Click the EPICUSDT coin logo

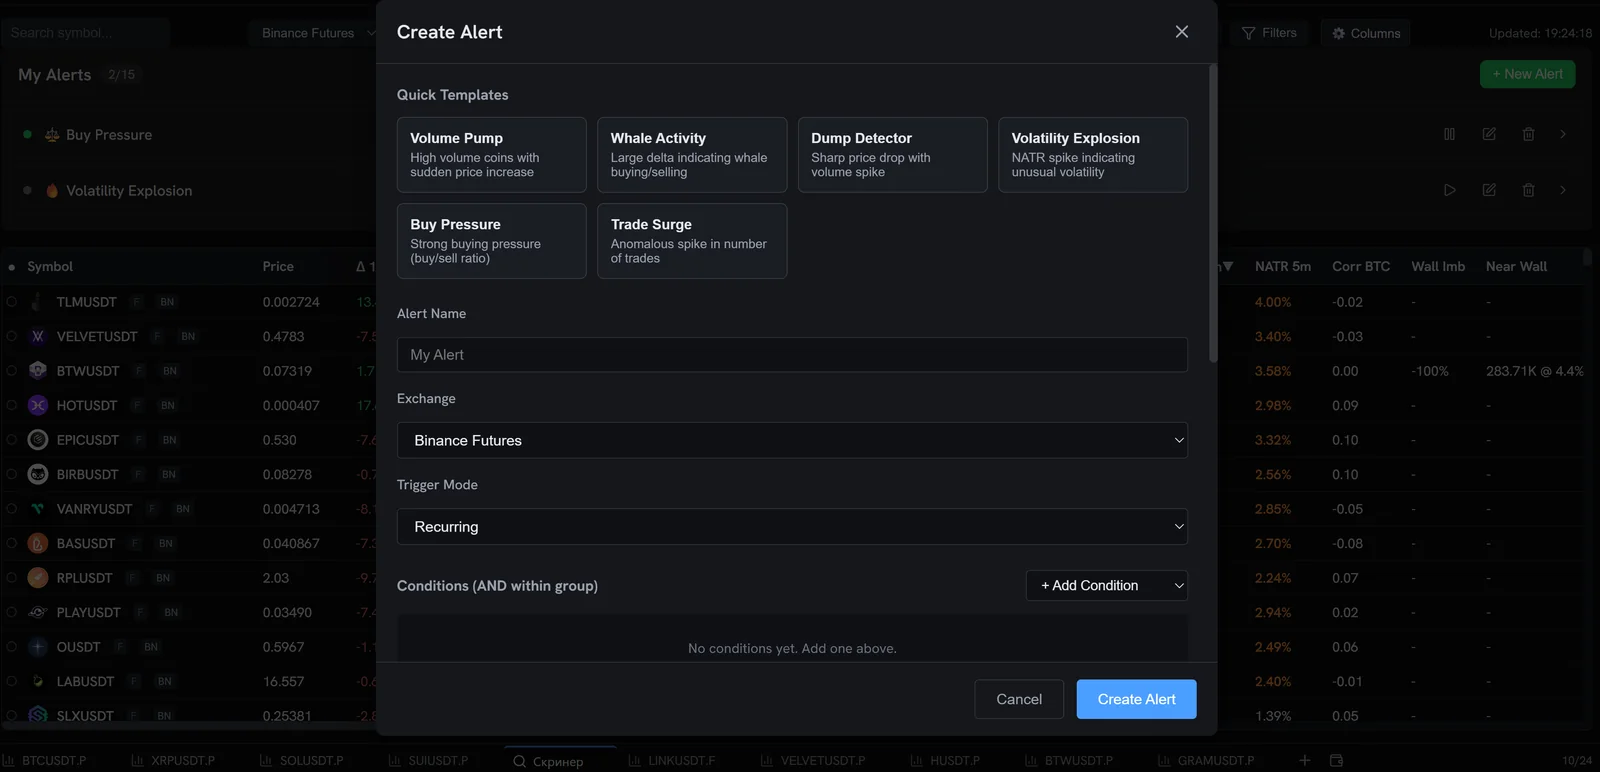point(38,440)
